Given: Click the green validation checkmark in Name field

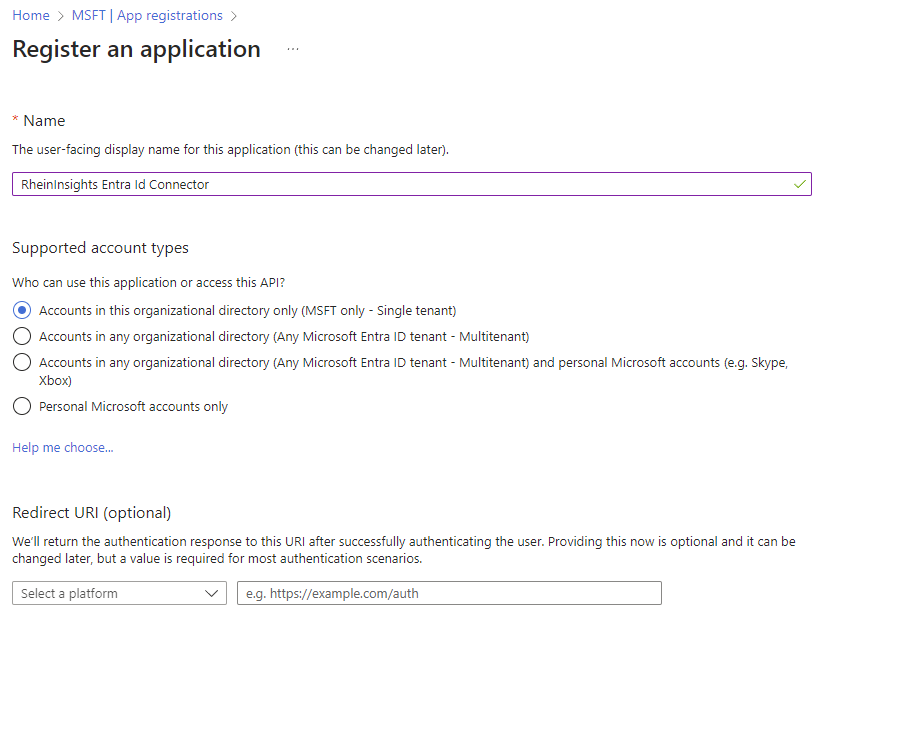Looking at the screenshot, I should [799, 185].
